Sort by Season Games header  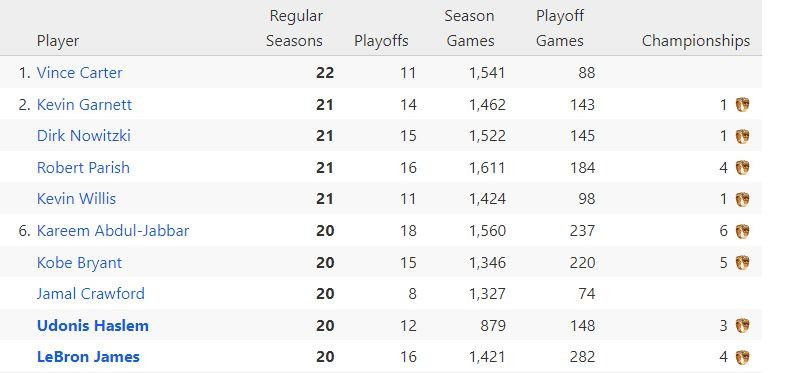470,28
